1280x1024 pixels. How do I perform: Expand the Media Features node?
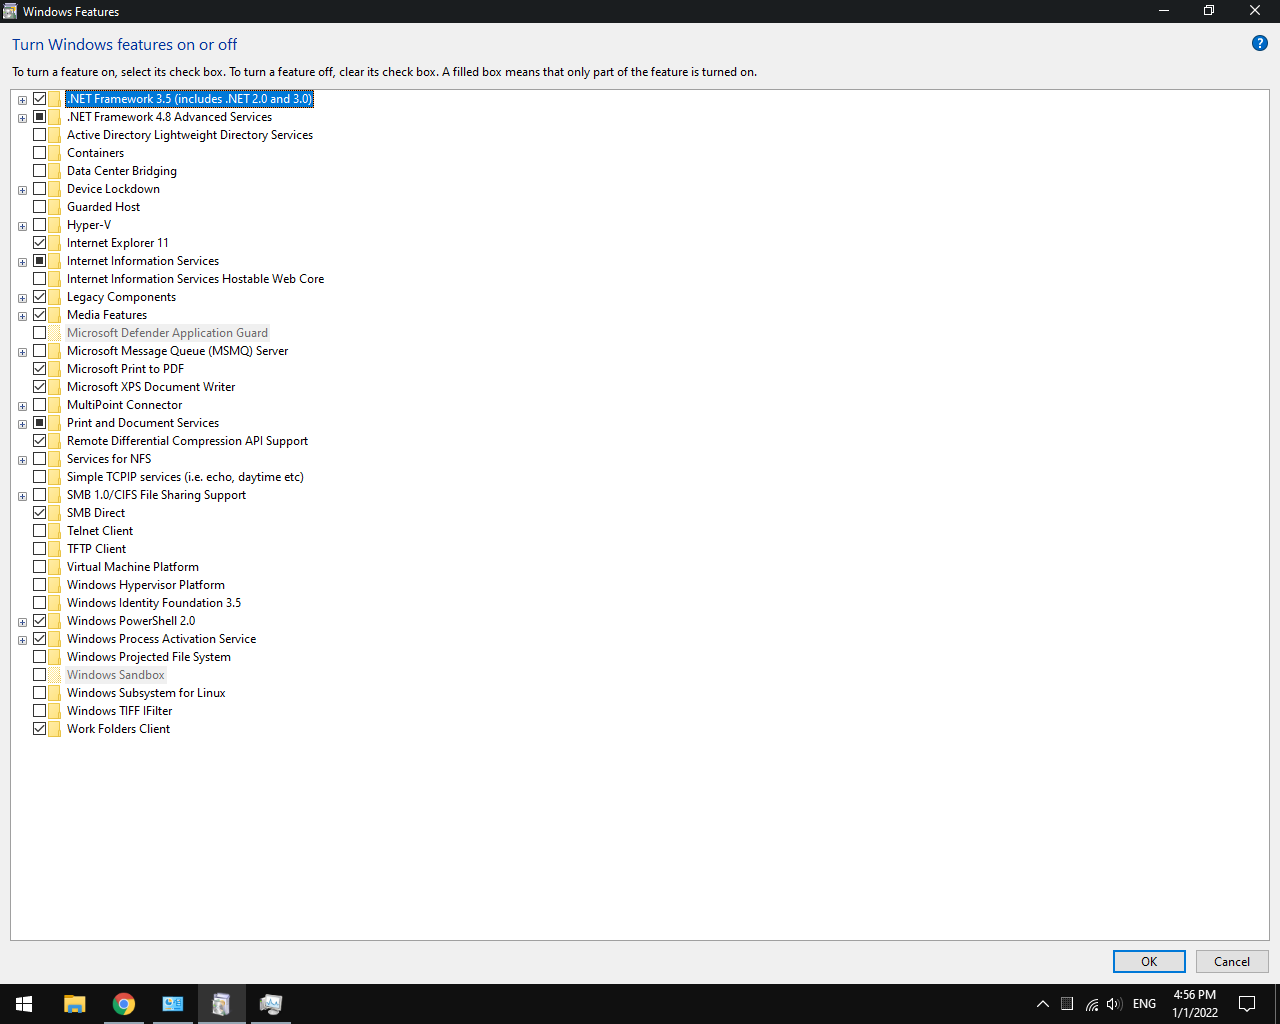point(22,316)
